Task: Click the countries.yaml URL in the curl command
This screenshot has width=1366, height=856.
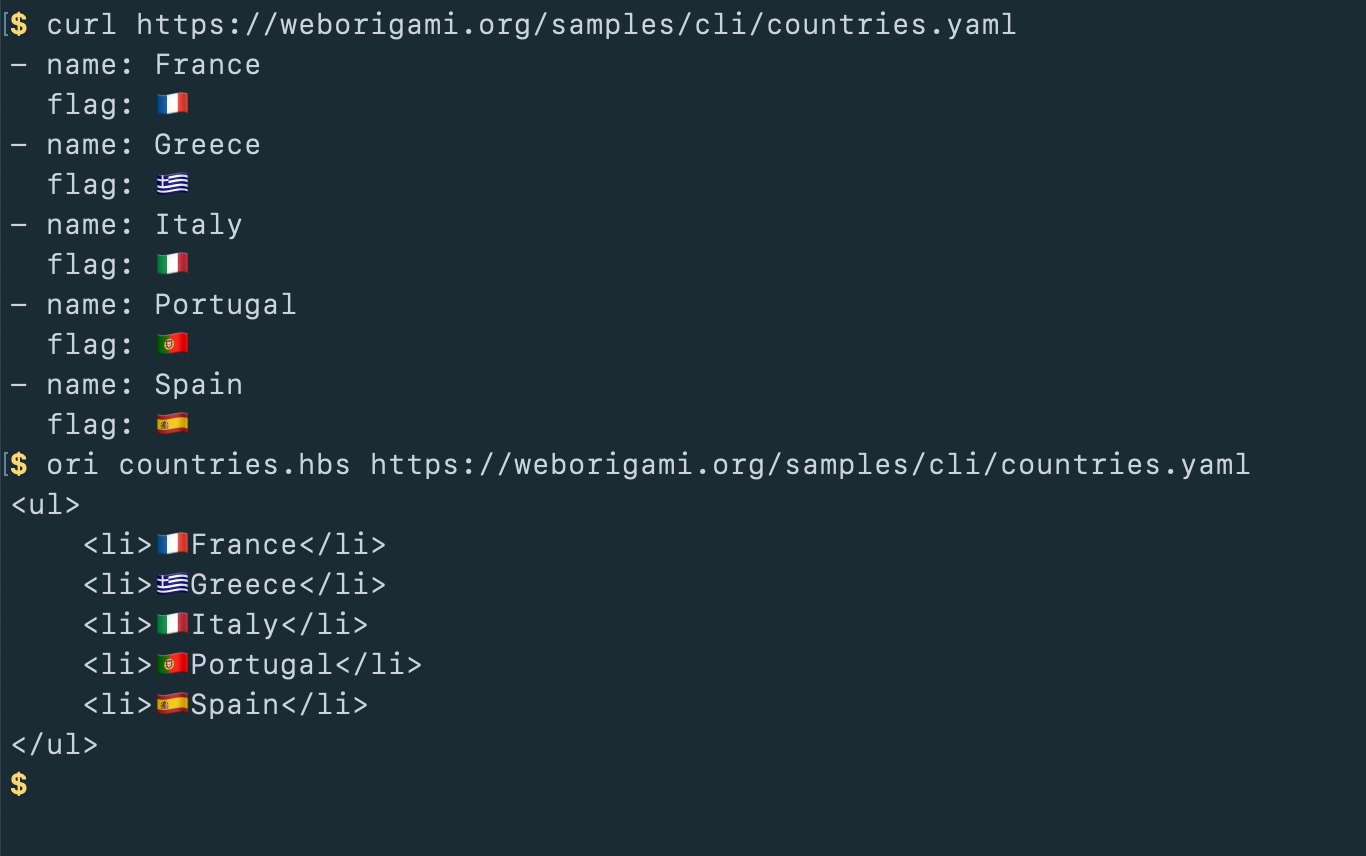Action: [577, 25]
